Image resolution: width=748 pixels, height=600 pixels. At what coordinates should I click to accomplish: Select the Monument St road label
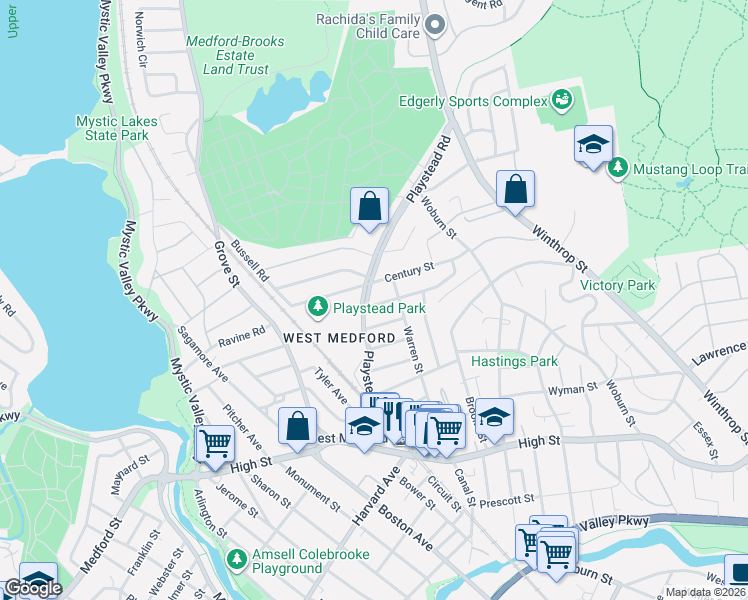(313, 489)
